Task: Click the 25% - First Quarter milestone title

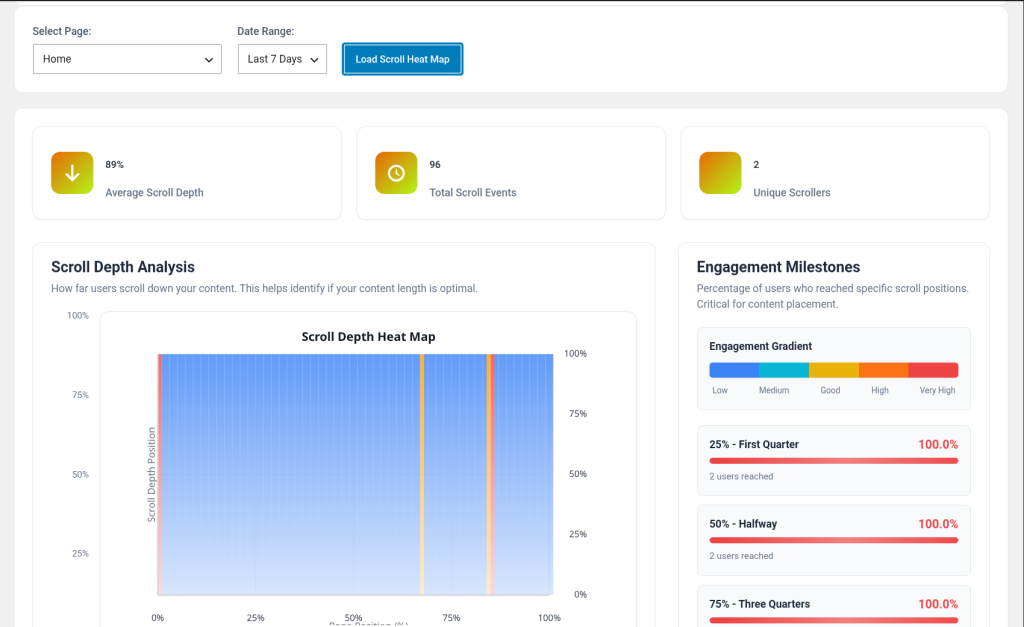Action: (754, 444)
